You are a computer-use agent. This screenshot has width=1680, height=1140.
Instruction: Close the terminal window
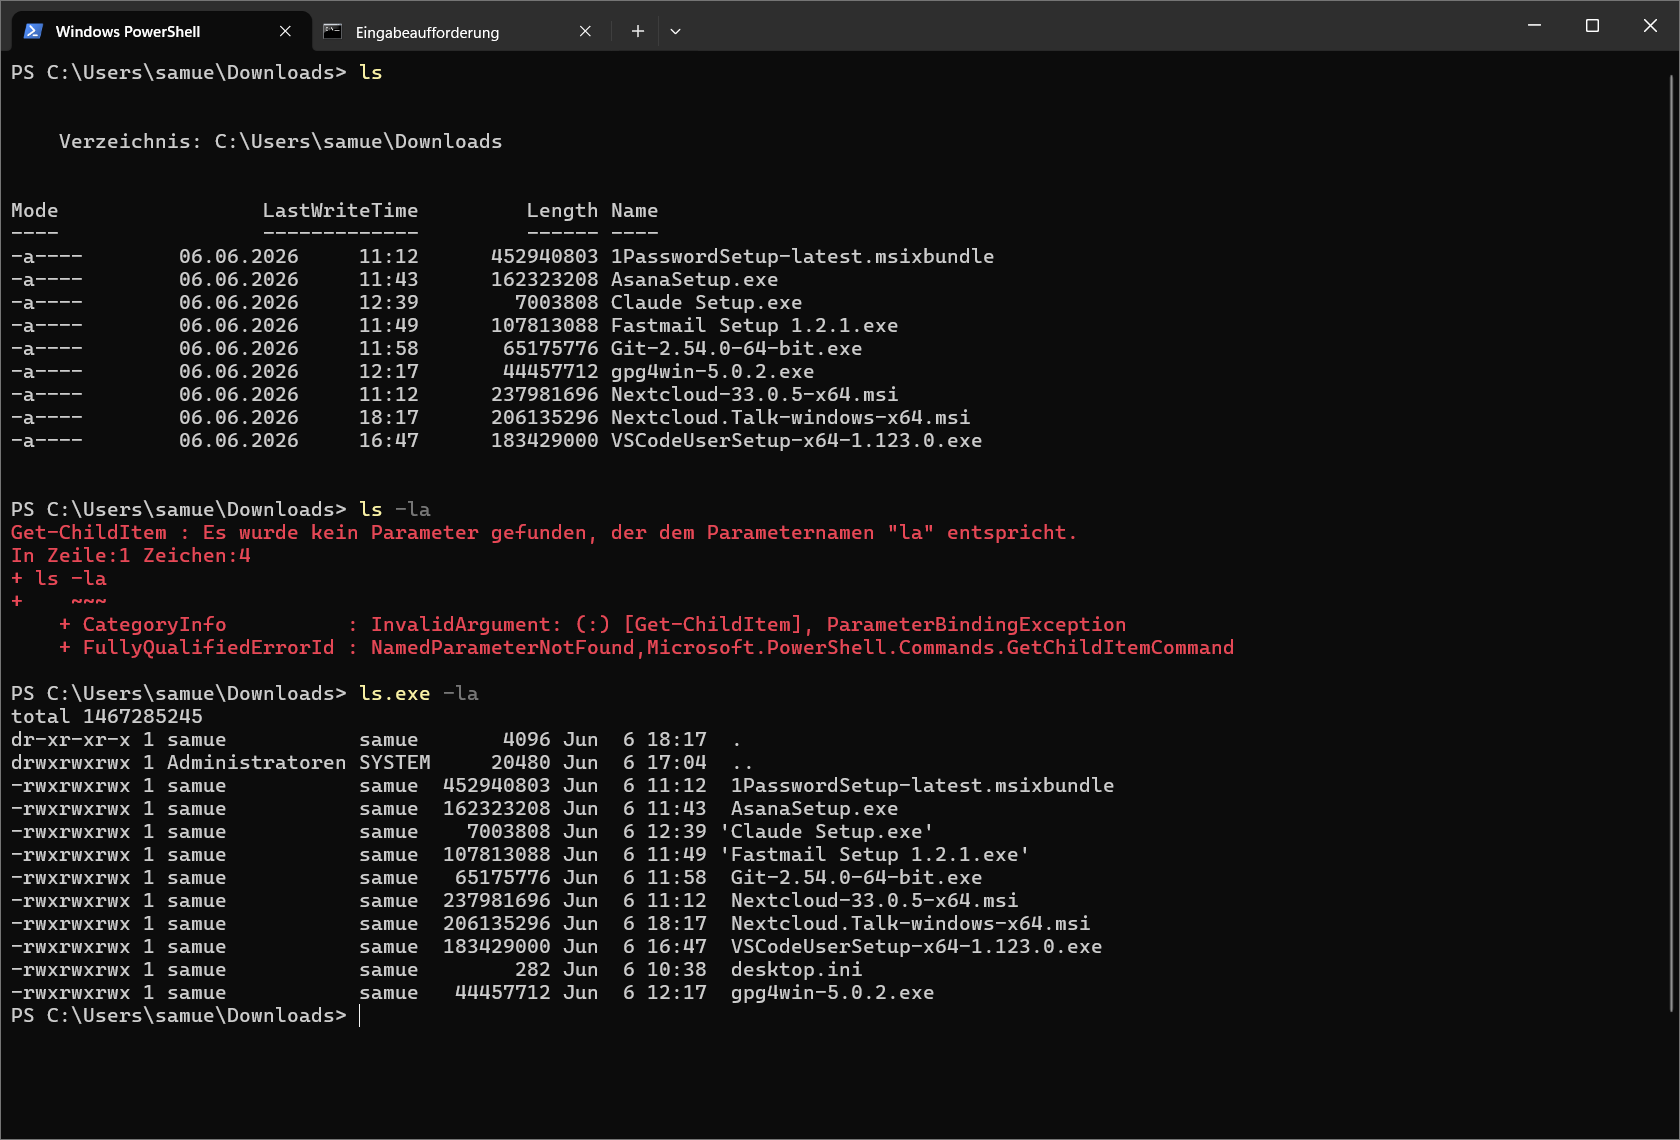(1650, 25)
